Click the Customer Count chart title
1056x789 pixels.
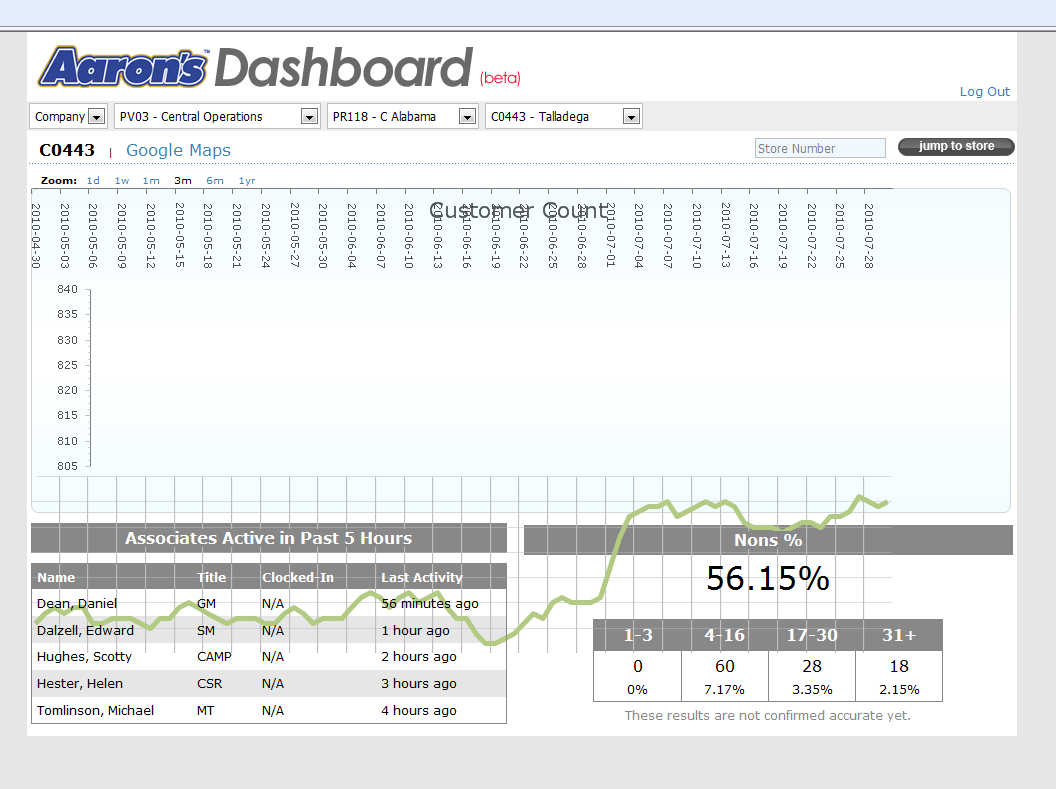click(519, 211)
